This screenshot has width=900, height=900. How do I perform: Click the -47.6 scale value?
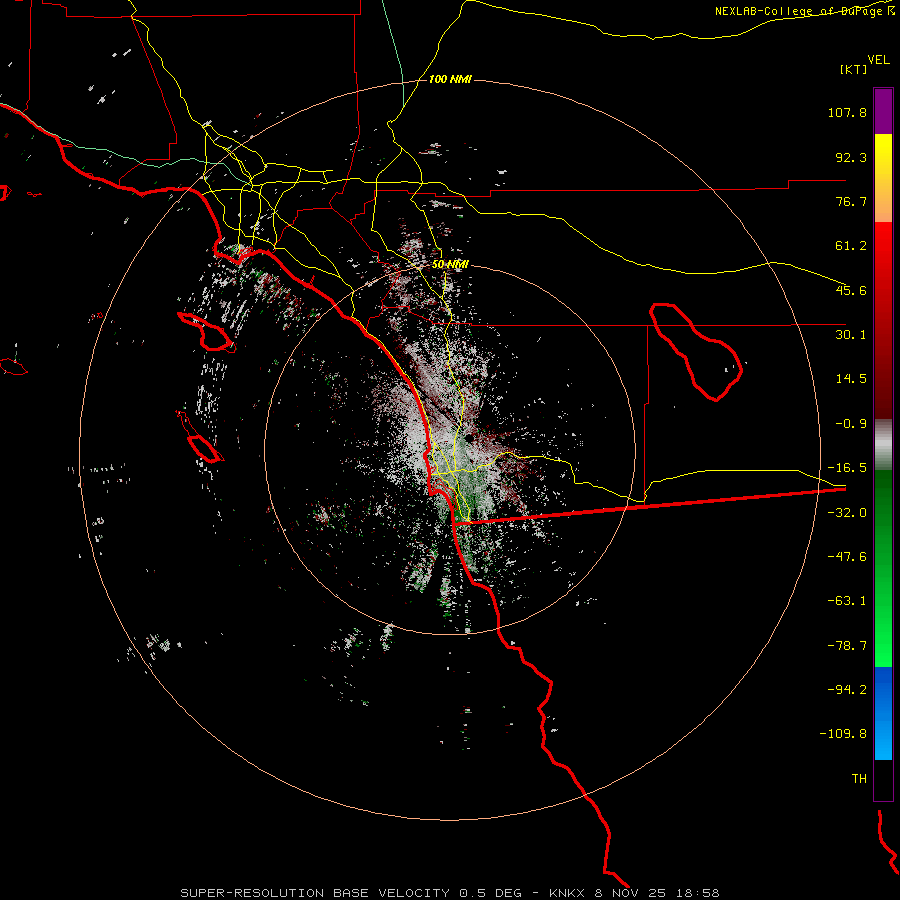847,557
